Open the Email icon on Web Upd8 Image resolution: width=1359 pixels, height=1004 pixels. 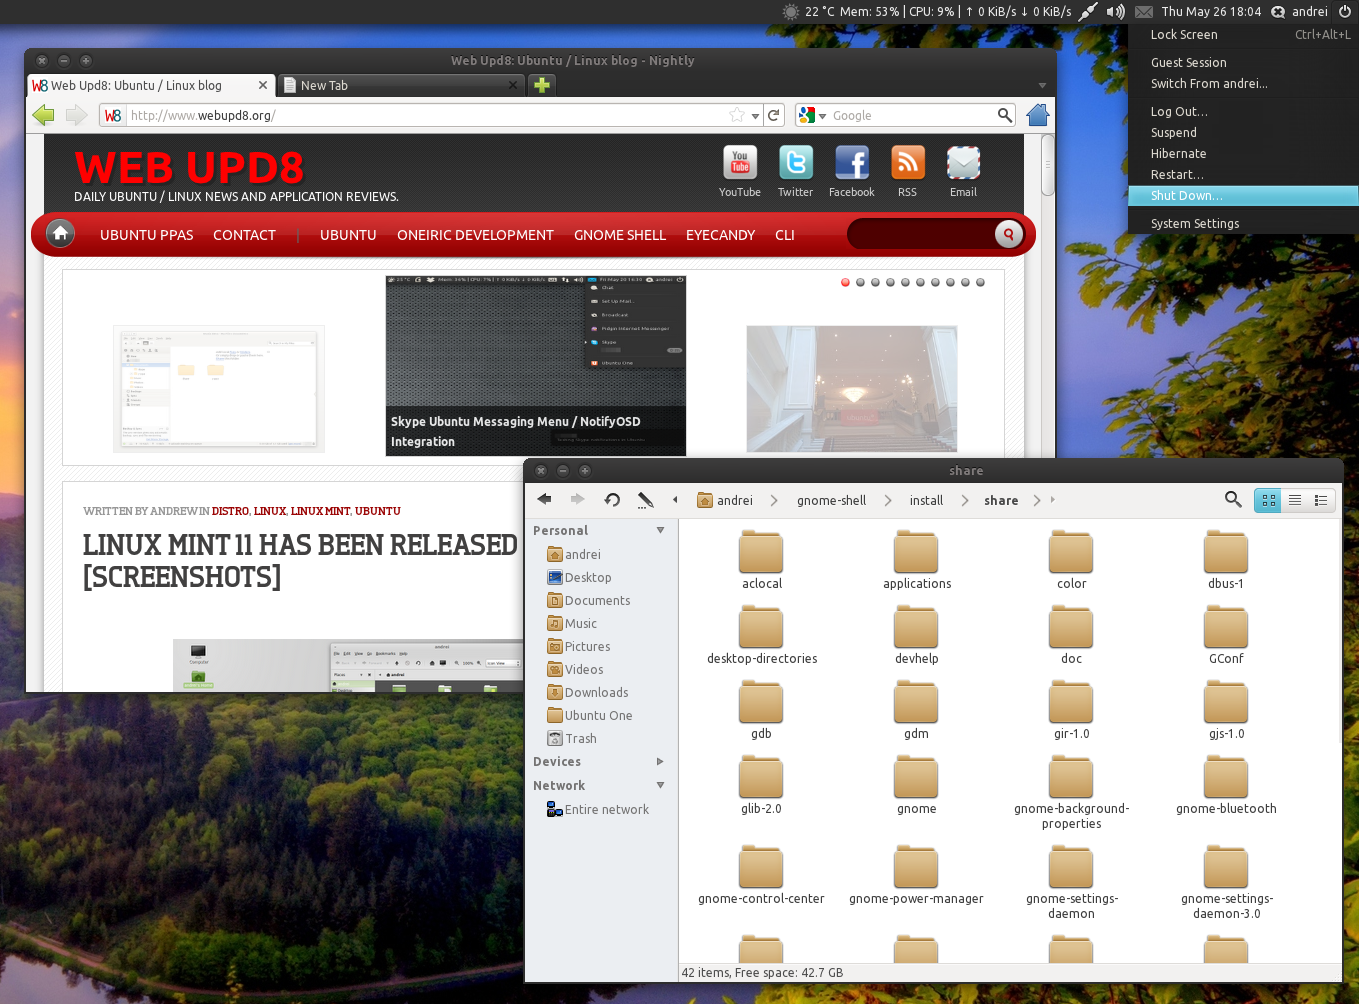click(964, 163)
